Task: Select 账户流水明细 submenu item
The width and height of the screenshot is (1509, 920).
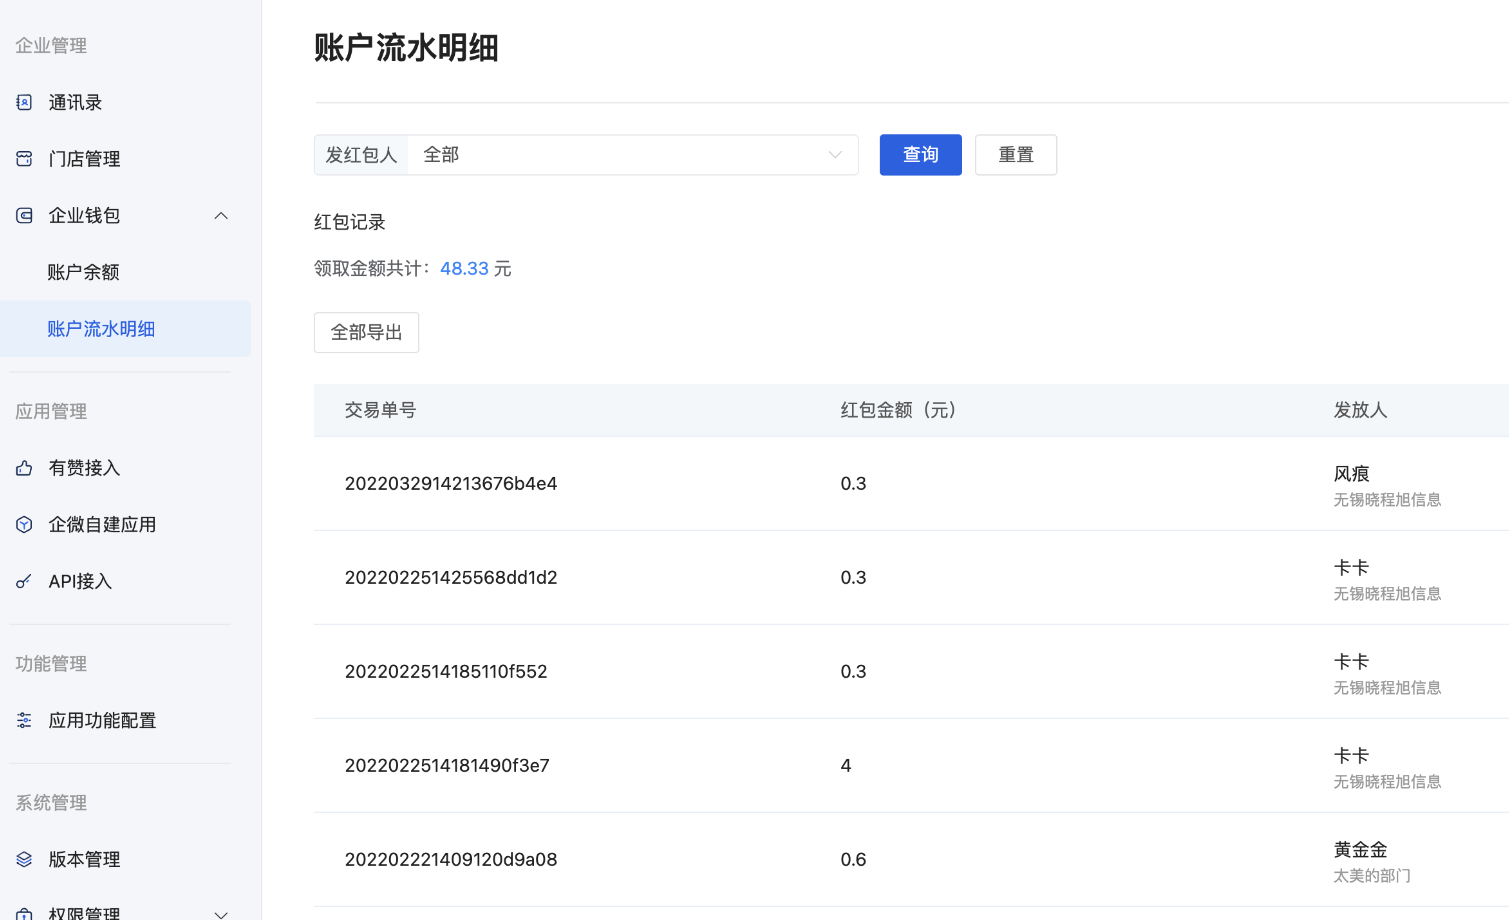Action: pos(125,329)
